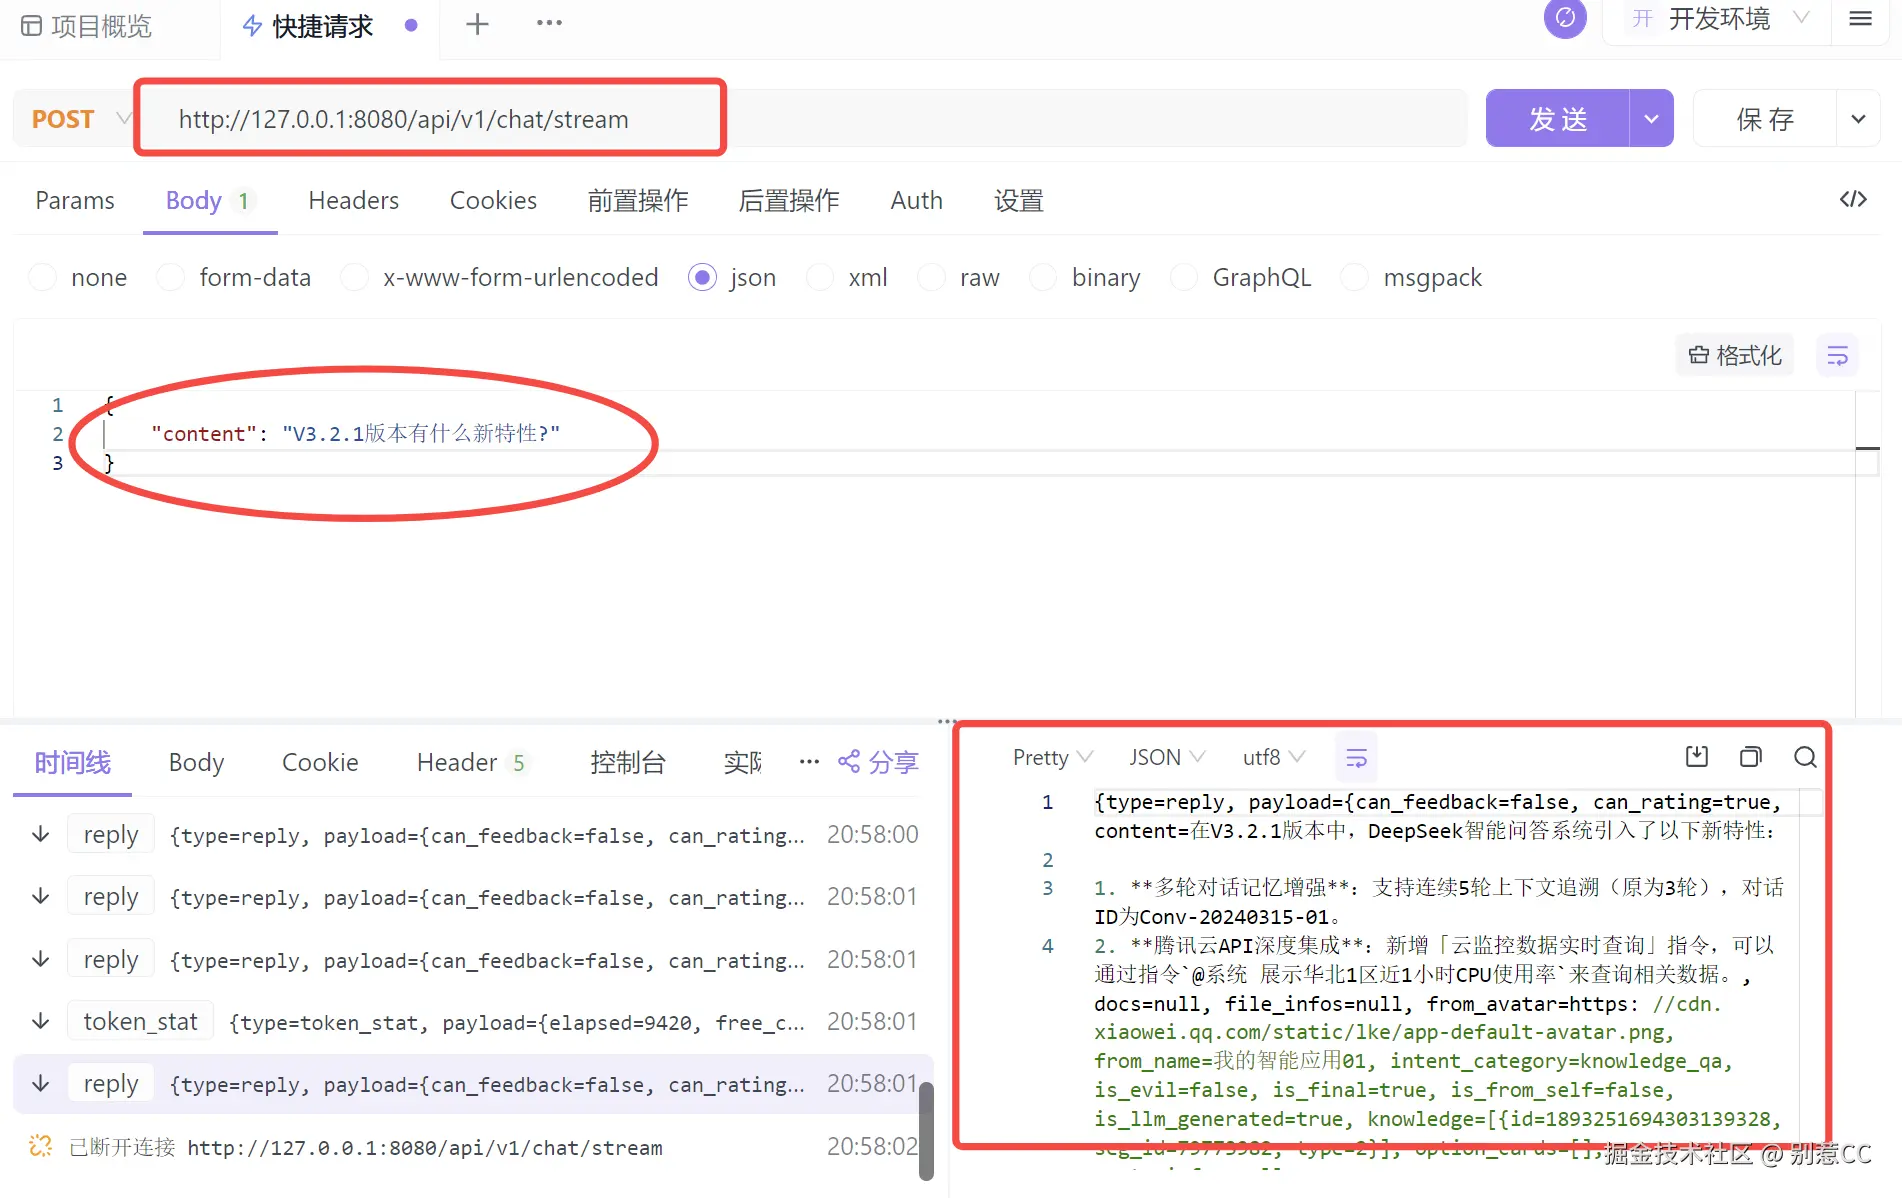This screenshot has width=1902, height=1198.
Task: Switch to the 时间线 response tab
Action: [x=72, y=762]
